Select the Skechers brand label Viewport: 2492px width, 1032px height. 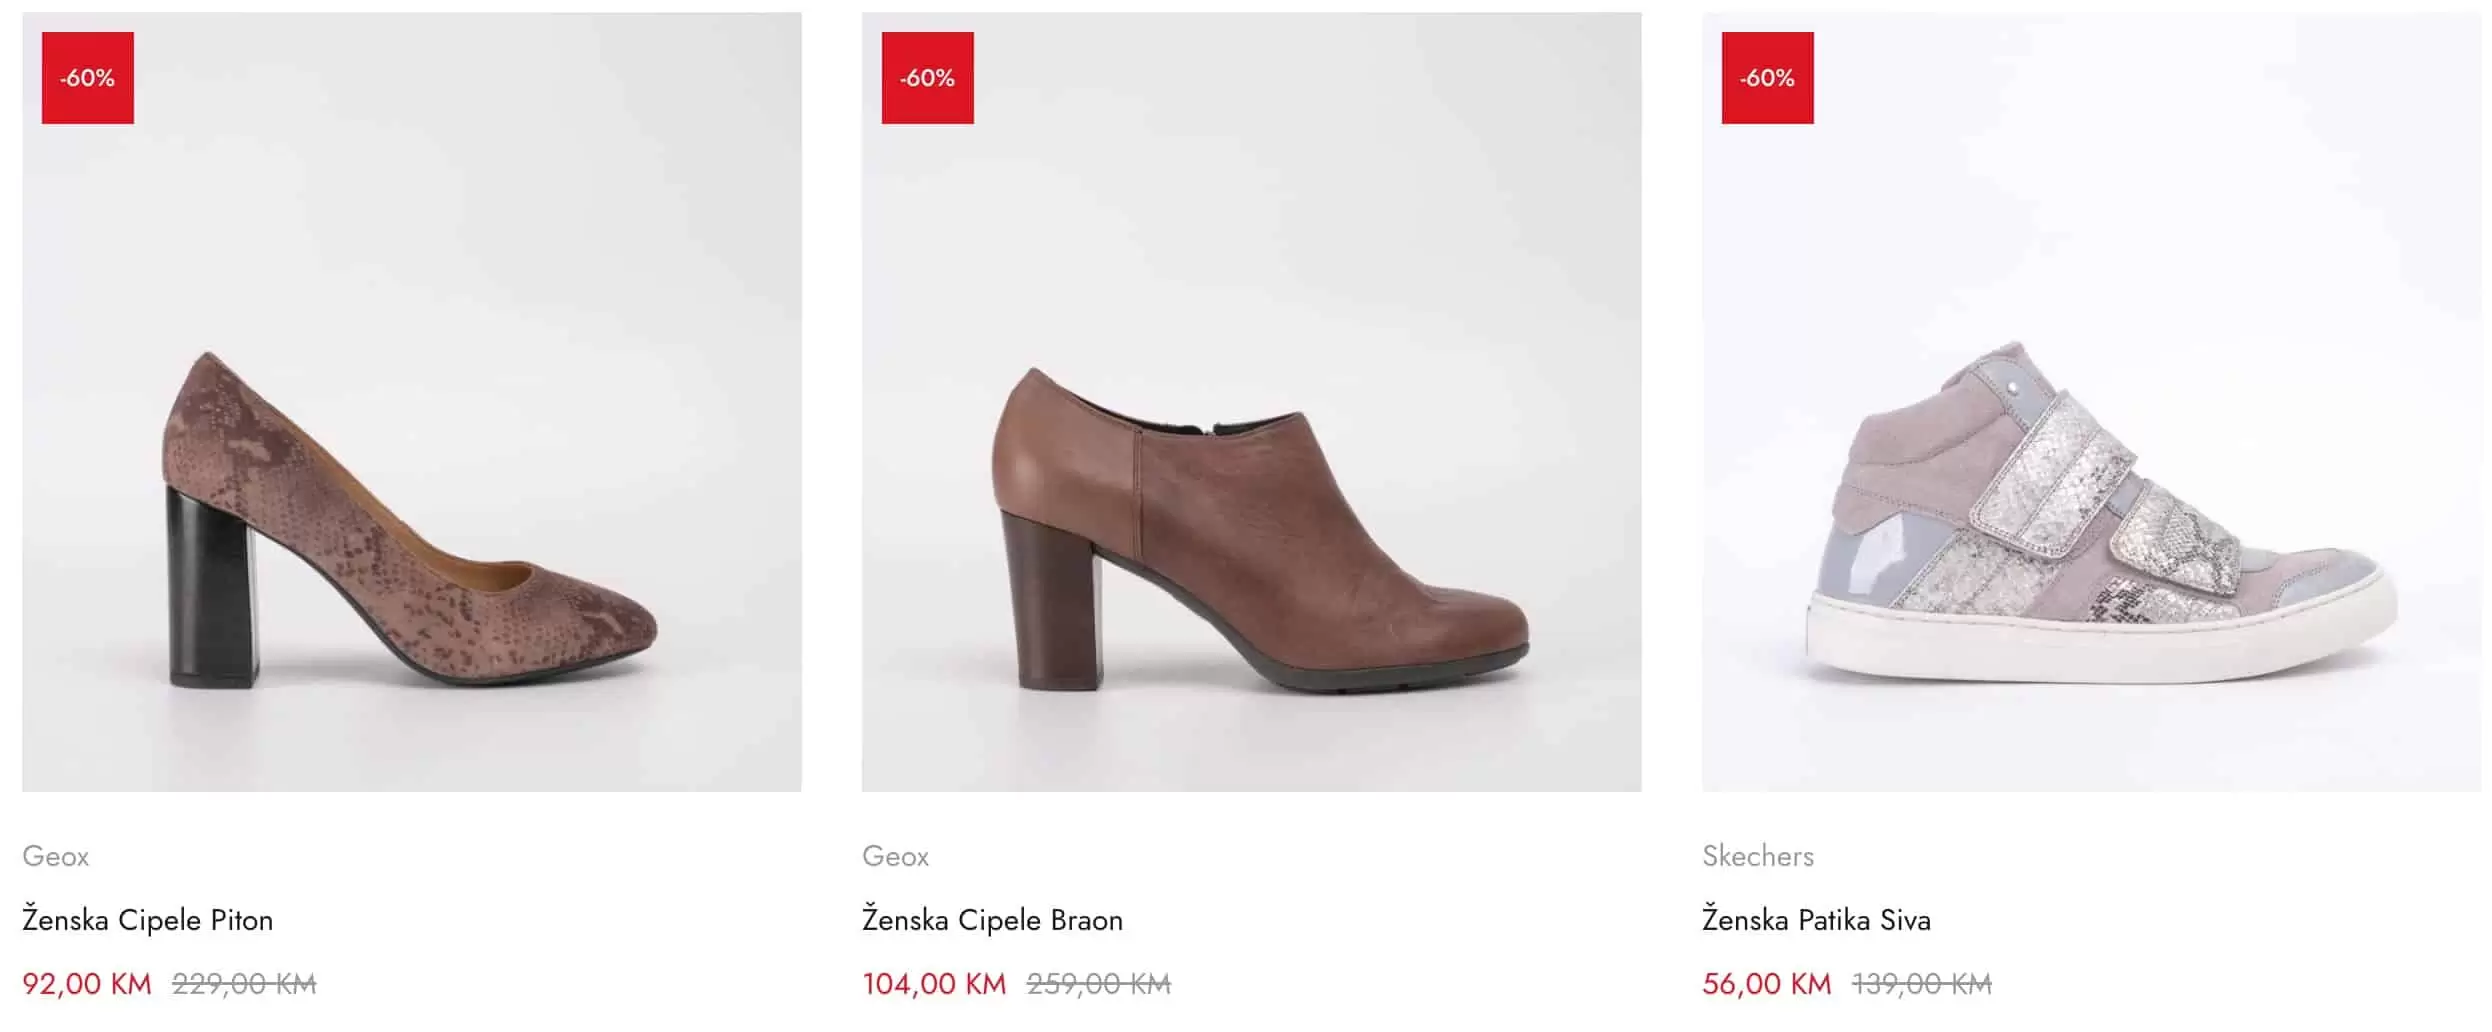pos(1758,856)
